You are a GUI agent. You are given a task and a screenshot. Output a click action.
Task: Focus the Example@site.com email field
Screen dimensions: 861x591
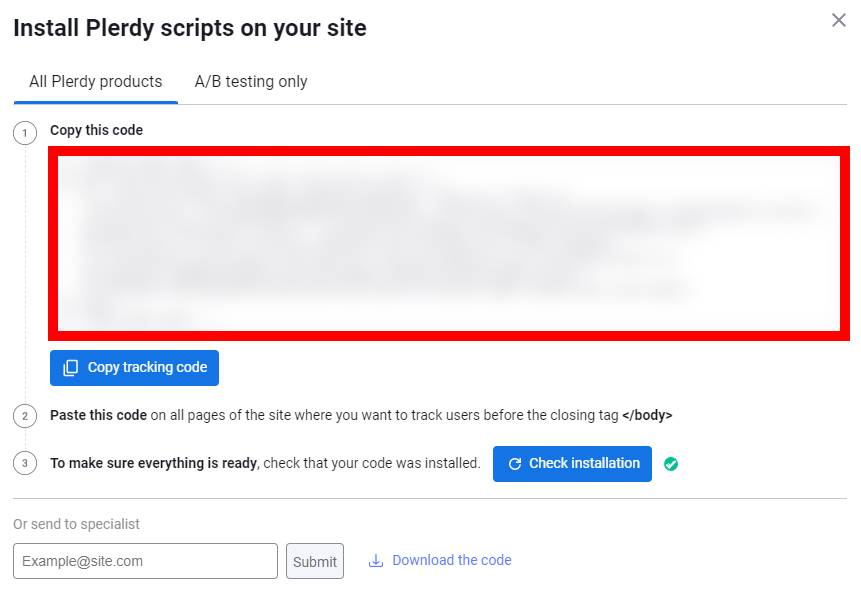click(x=146, y=561)
